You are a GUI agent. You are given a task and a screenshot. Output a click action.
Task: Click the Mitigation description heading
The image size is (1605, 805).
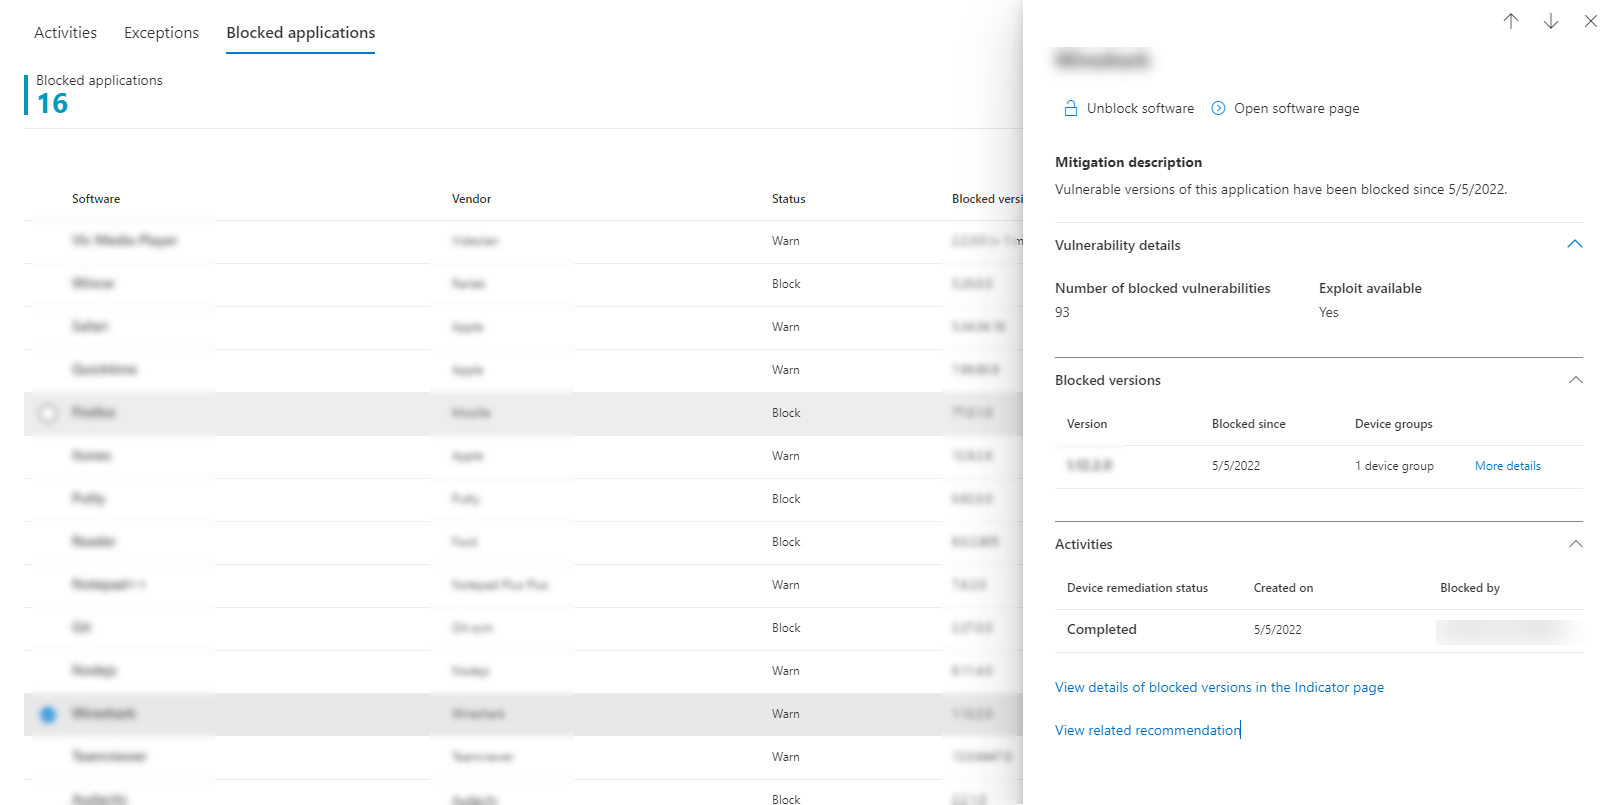point(1128,162)
